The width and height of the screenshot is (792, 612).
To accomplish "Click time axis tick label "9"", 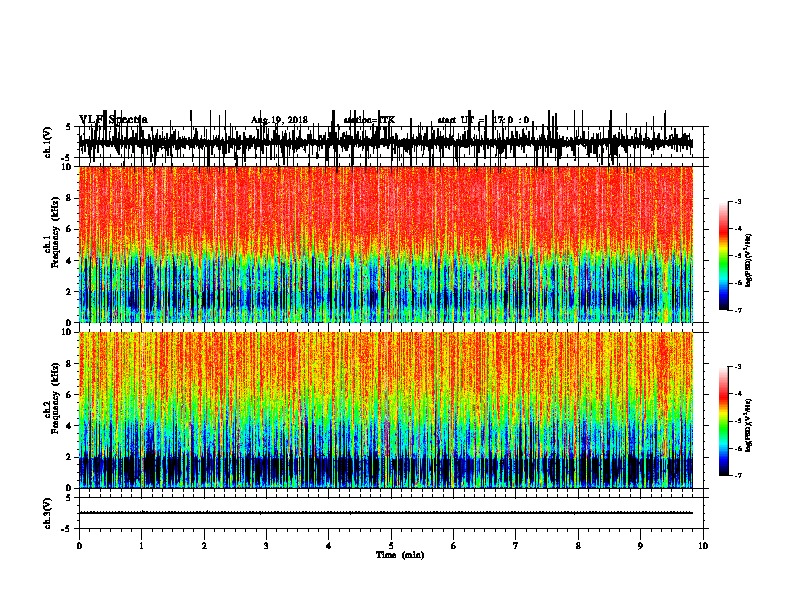I will [x=640, y=546].
